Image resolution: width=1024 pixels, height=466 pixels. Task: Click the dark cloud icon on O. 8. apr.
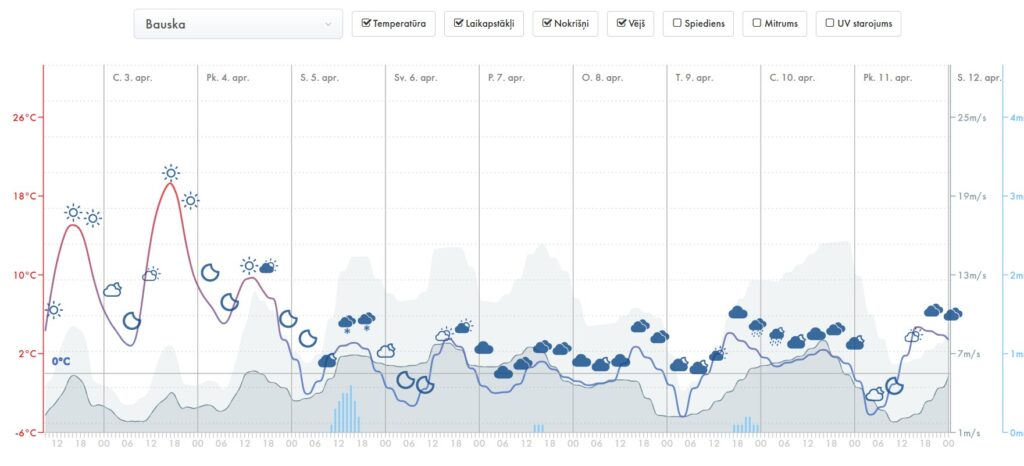(640, 326)
